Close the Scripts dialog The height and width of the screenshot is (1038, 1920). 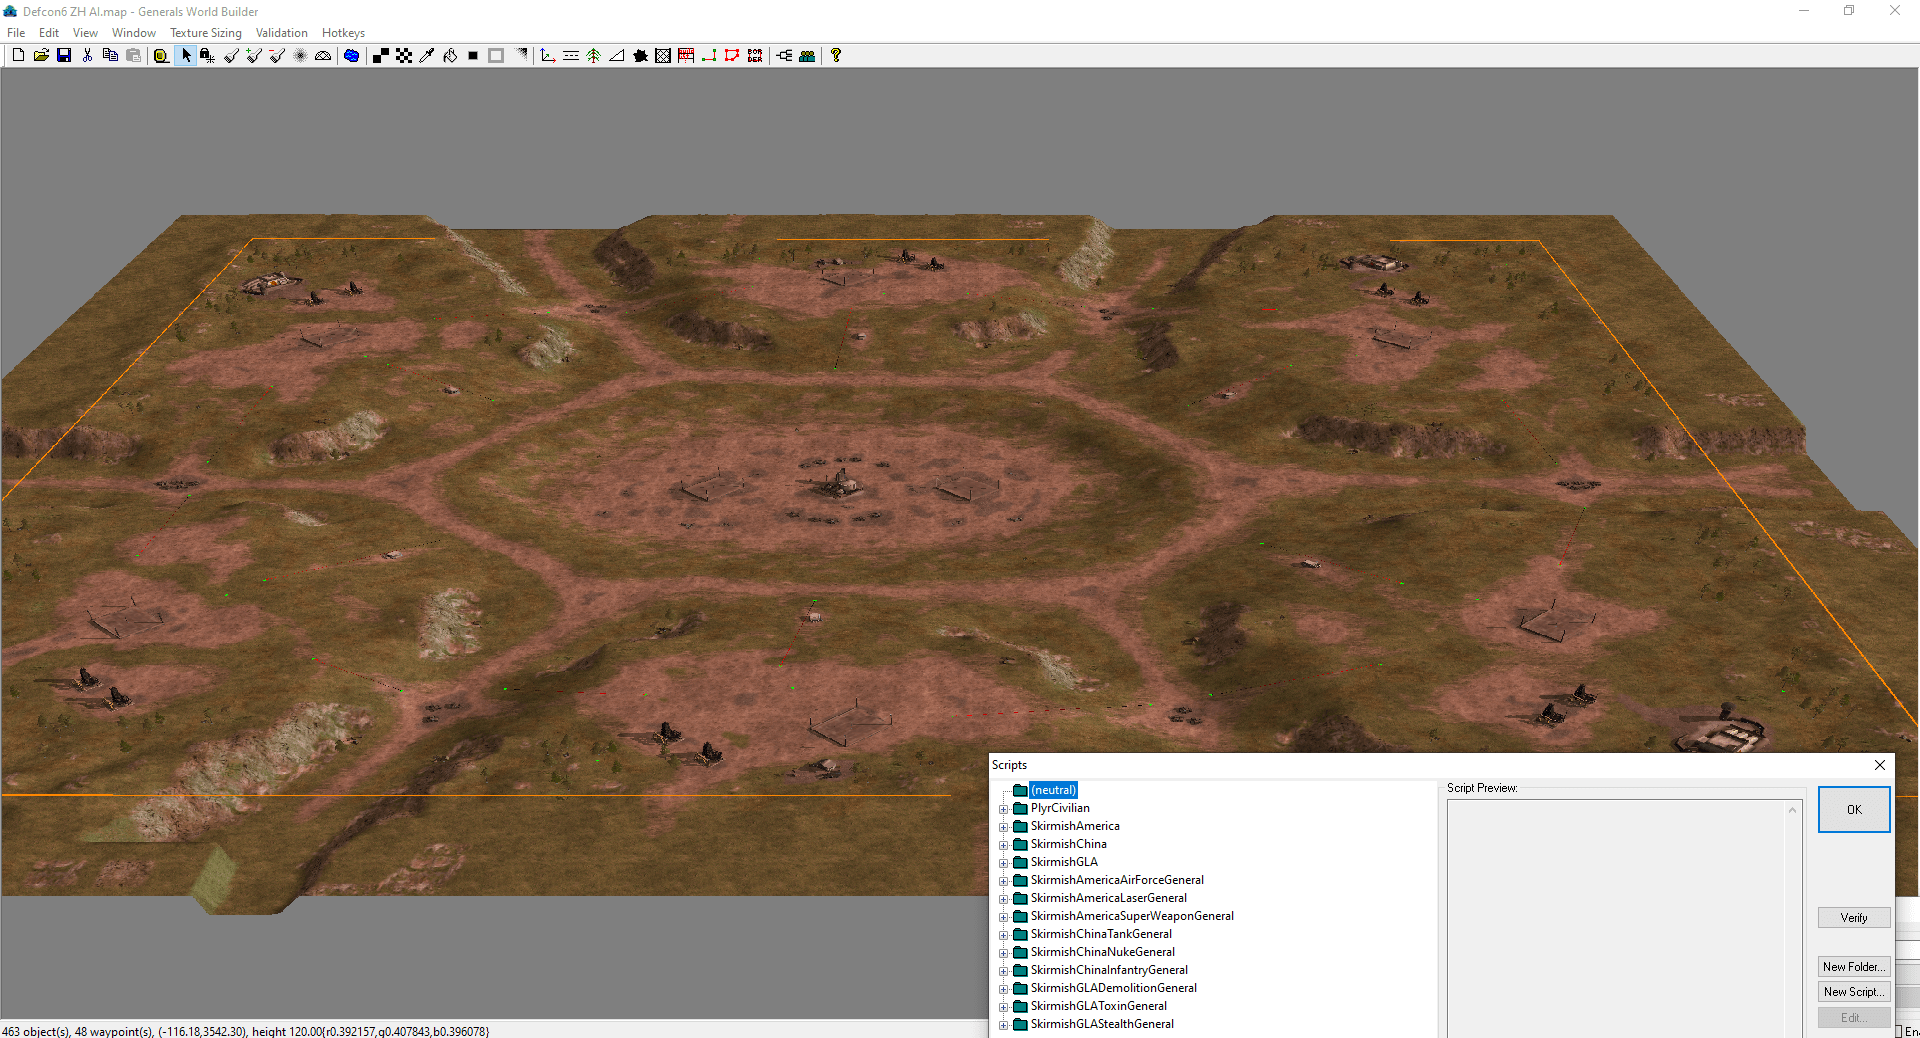(x=1880, y=765)
